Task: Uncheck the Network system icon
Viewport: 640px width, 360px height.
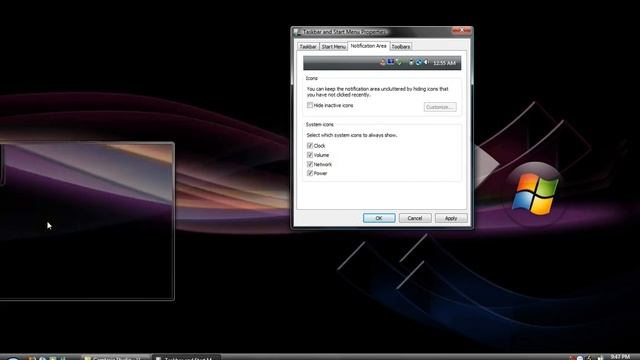Action: (310, 164)
